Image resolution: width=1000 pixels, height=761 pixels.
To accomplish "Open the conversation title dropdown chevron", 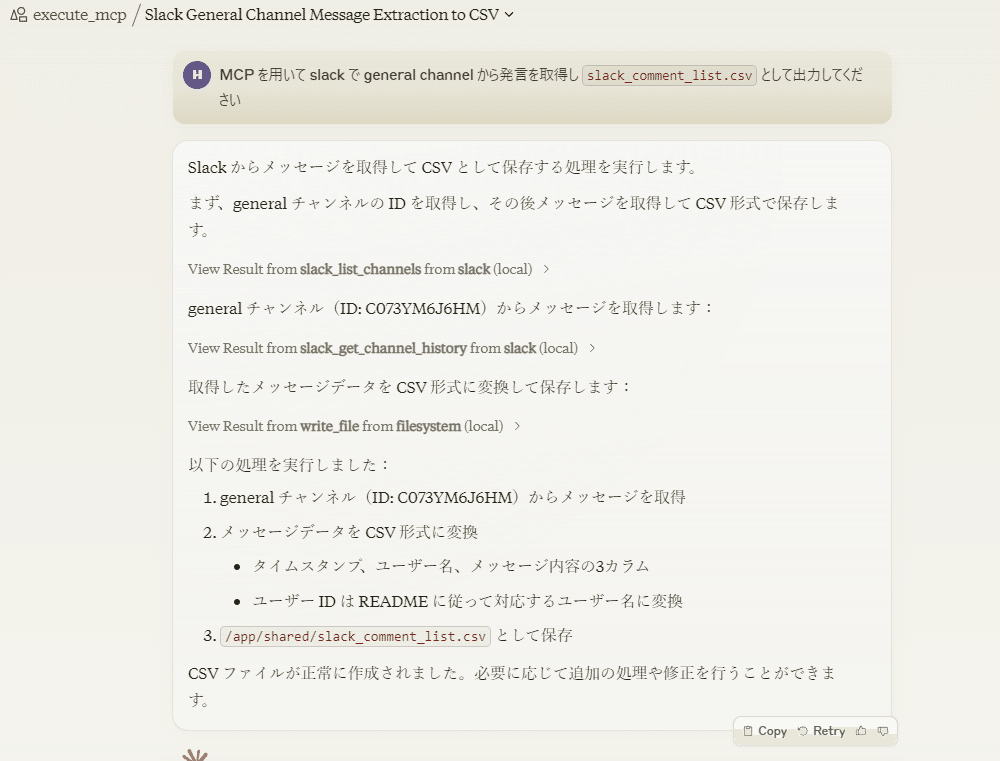I will (509, 15).
